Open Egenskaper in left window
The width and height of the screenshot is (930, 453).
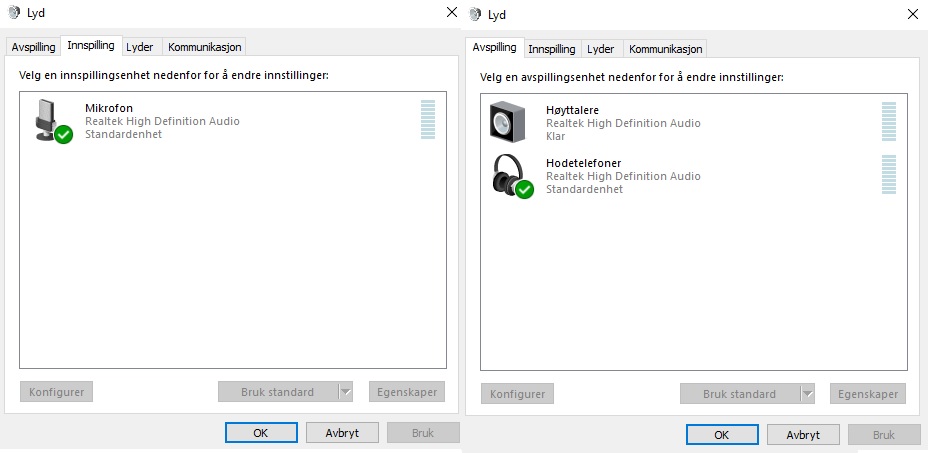tap(407, 392)
